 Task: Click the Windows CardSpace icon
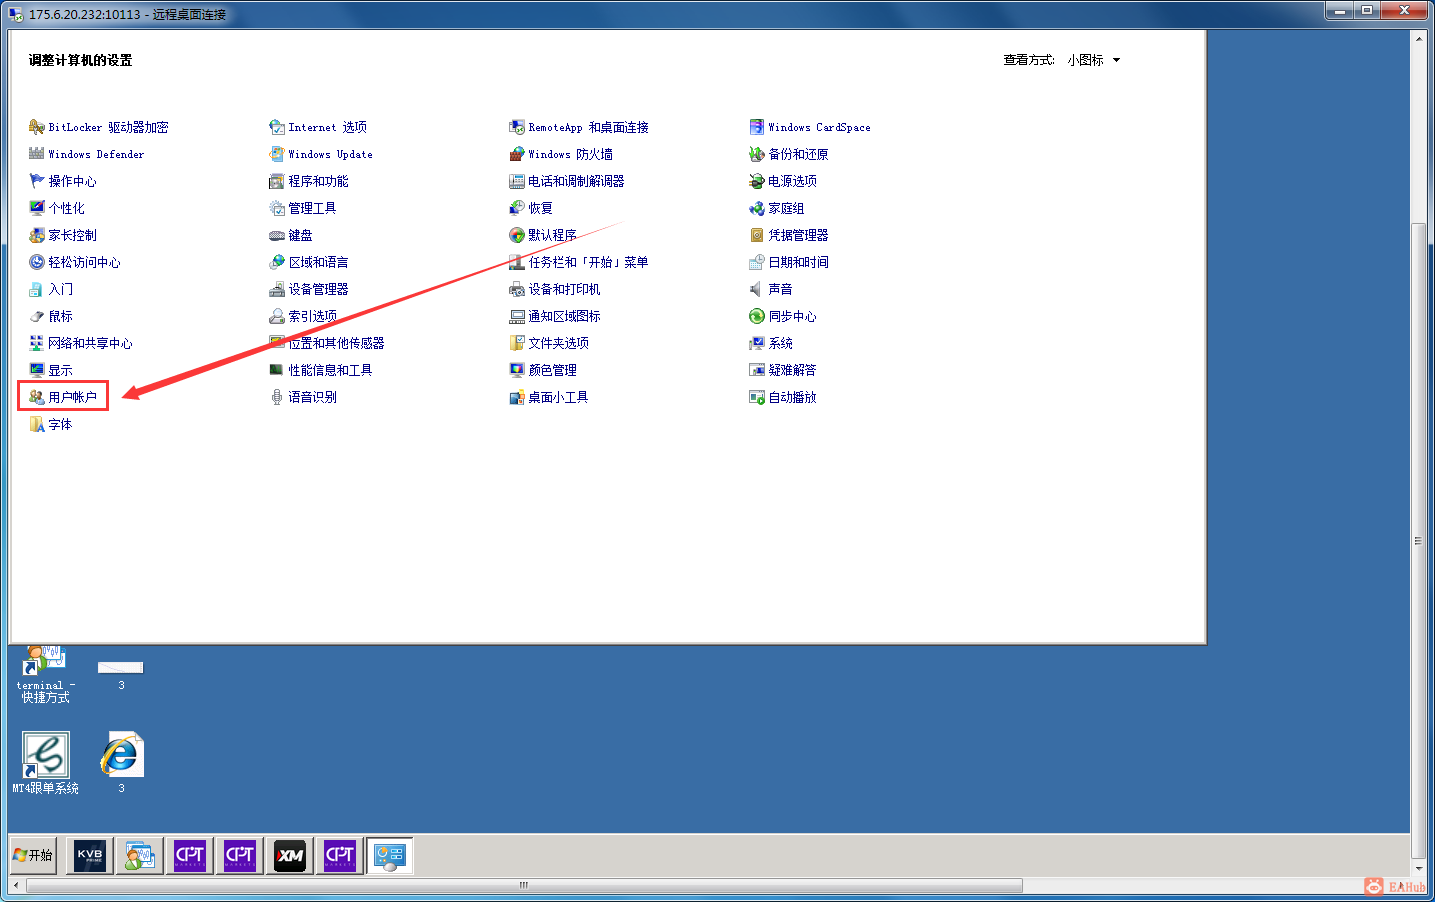coord(757,127)
